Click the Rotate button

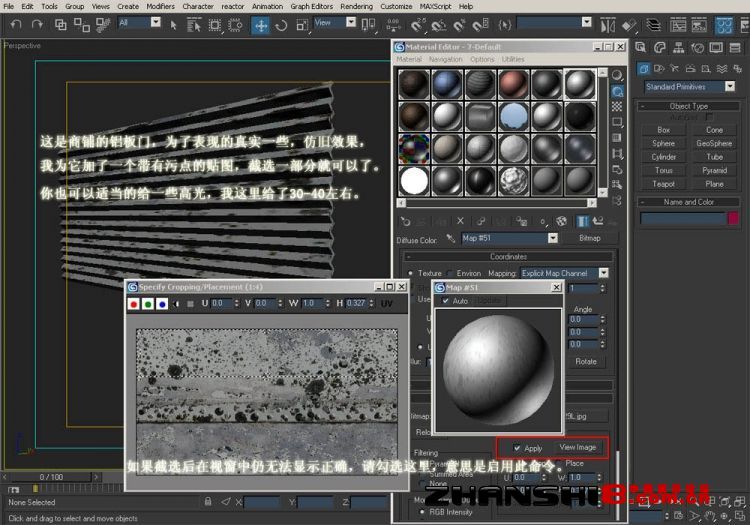[x=586, y=362]
